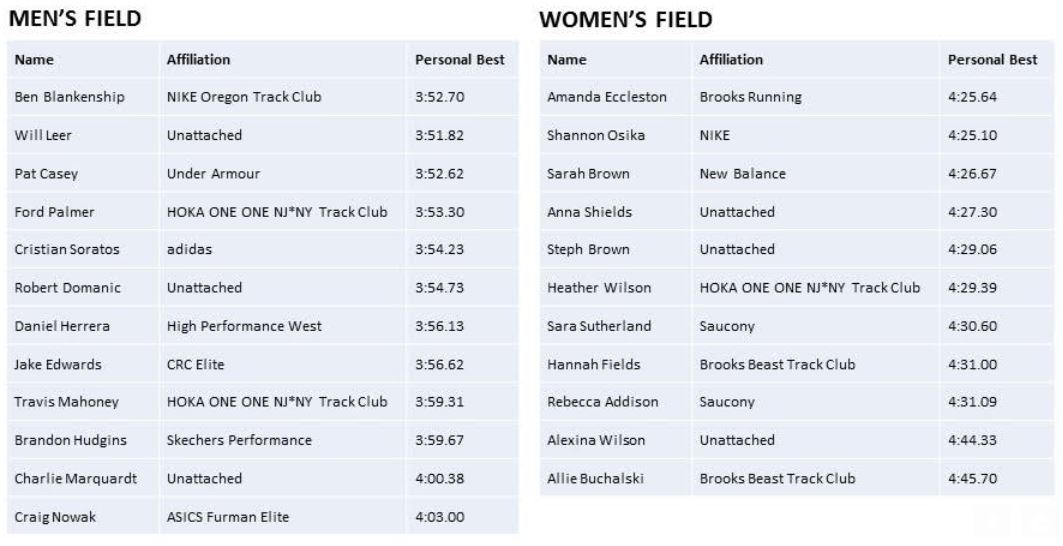This screenshot has height=546, width=1063.
Task: Click the Ford Palmer row name
Action: pyautogui.click(x=54, y=212)
